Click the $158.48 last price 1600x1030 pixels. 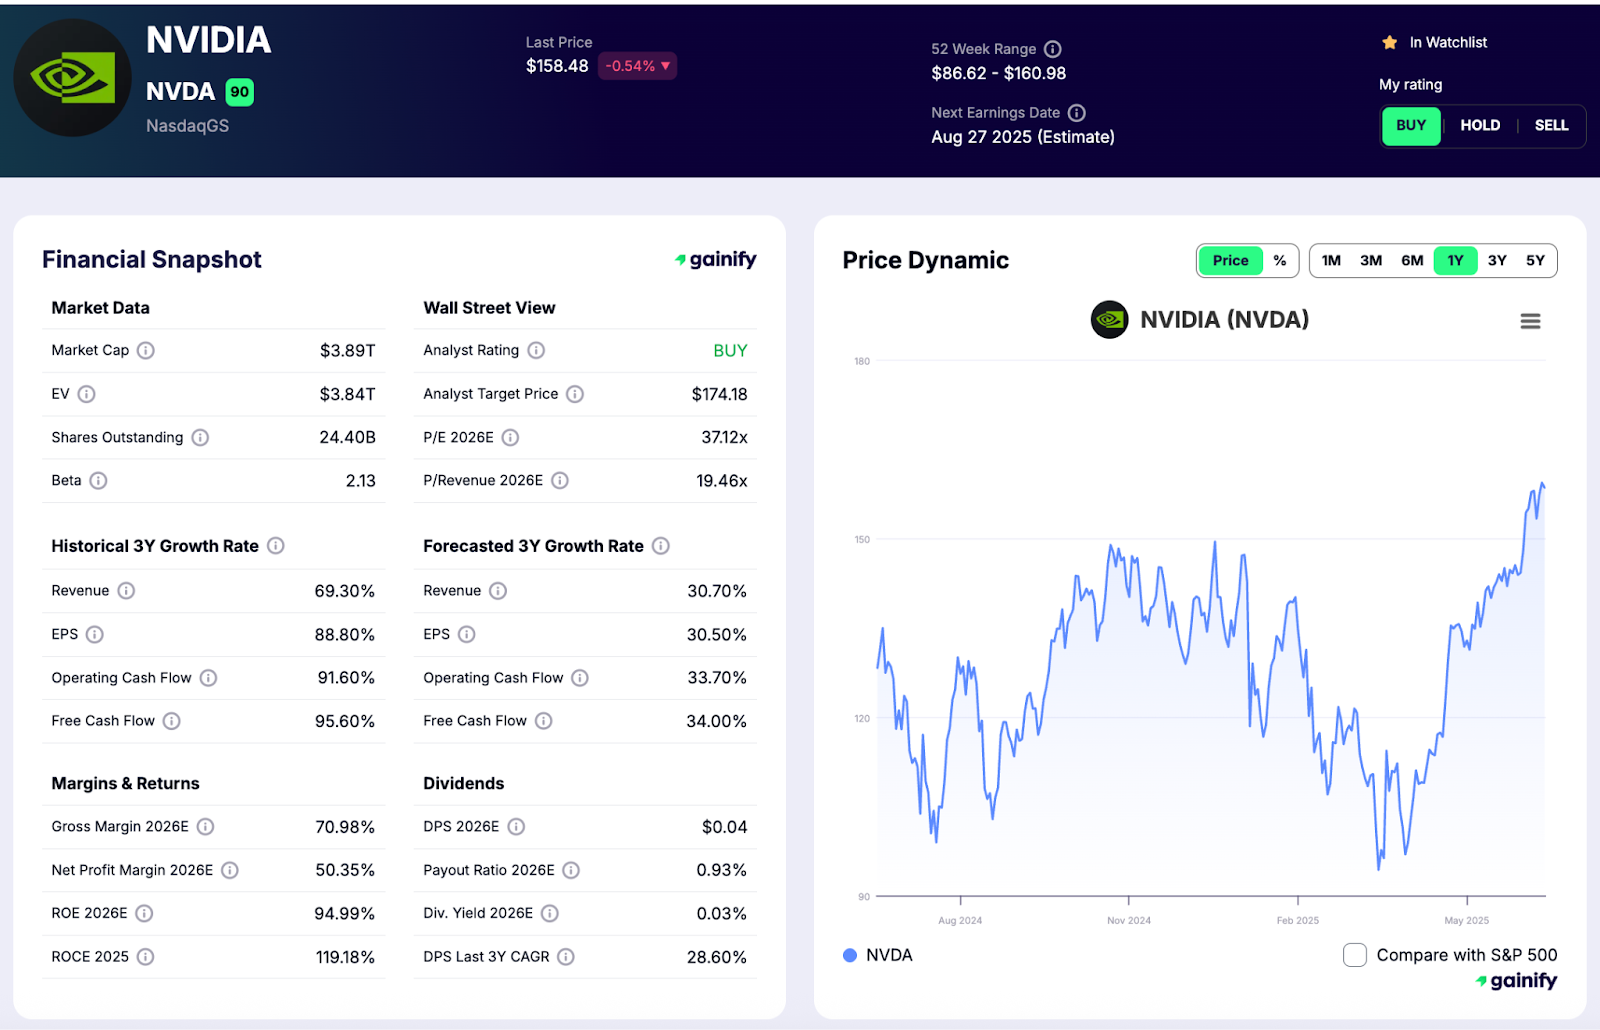557,66
